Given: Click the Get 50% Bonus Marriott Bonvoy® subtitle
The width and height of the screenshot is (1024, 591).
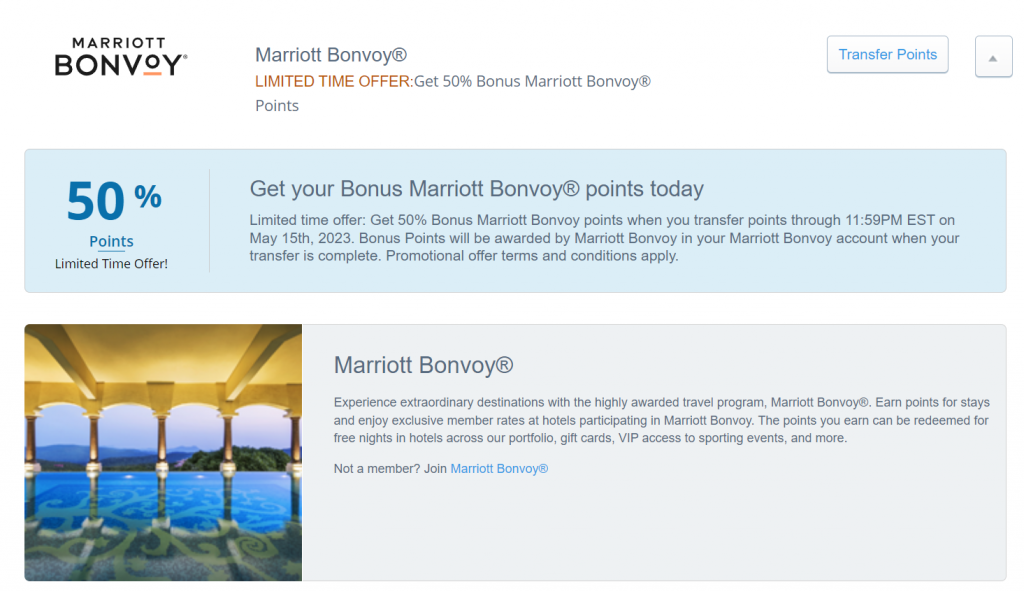Looking at the screenshot, I should (x=532, y=81).
